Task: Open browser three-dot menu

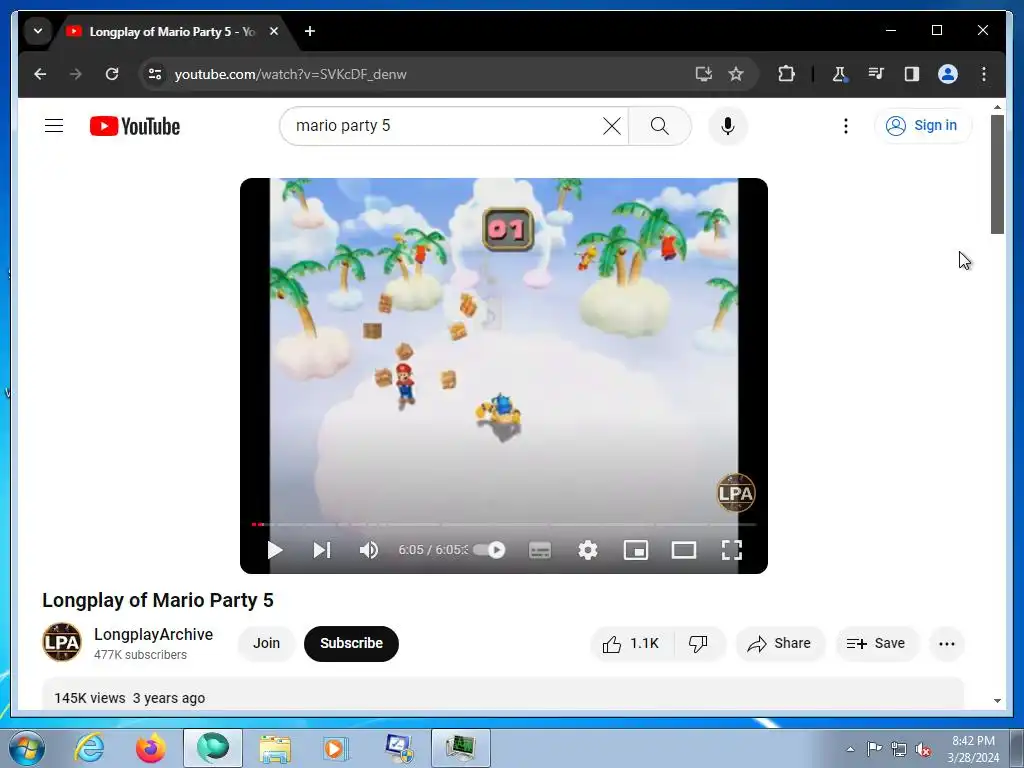Action: click(x=984, y=74)
